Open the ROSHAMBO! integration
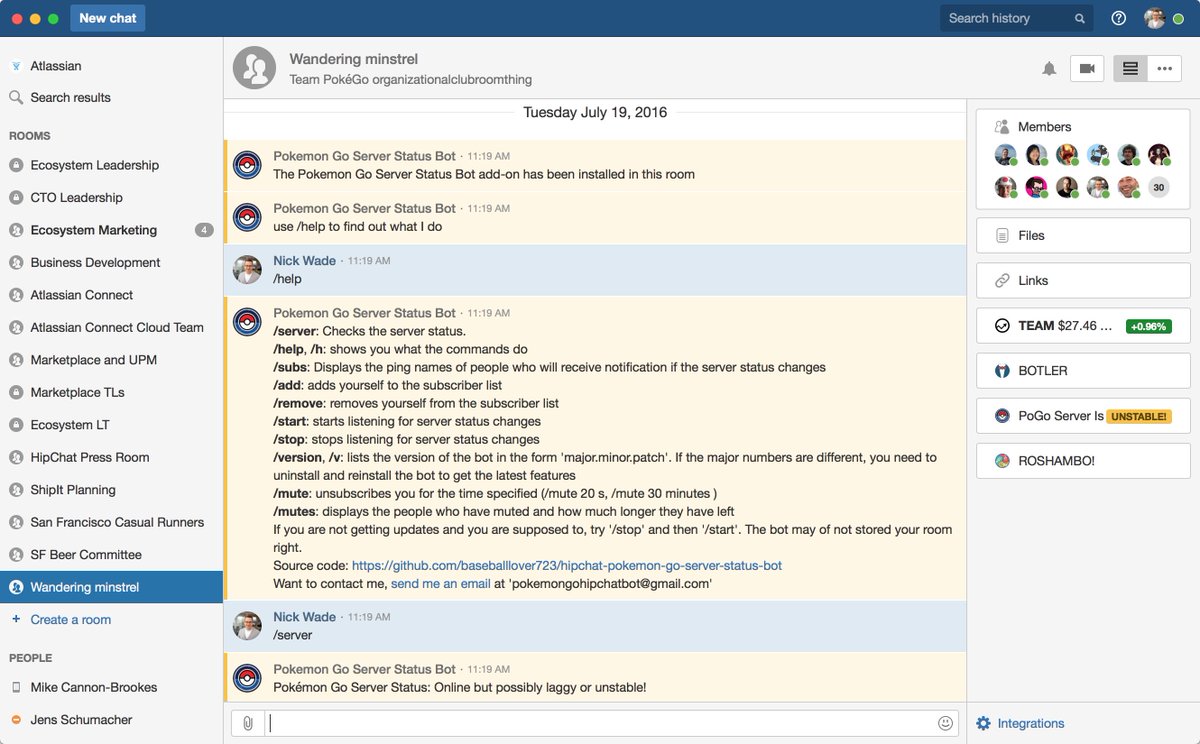Image resolution: width=1200 pixels, height=744 pixels. coord(1083,461)
